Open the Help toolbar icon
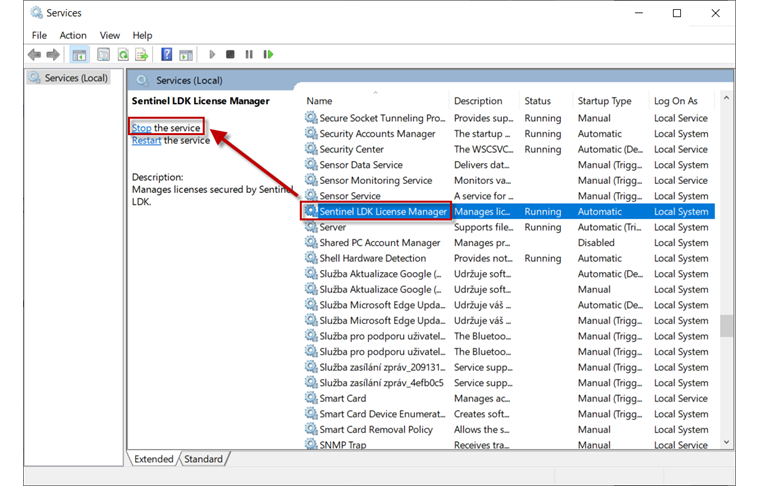The image size is (760, 486). click(167, 55)
